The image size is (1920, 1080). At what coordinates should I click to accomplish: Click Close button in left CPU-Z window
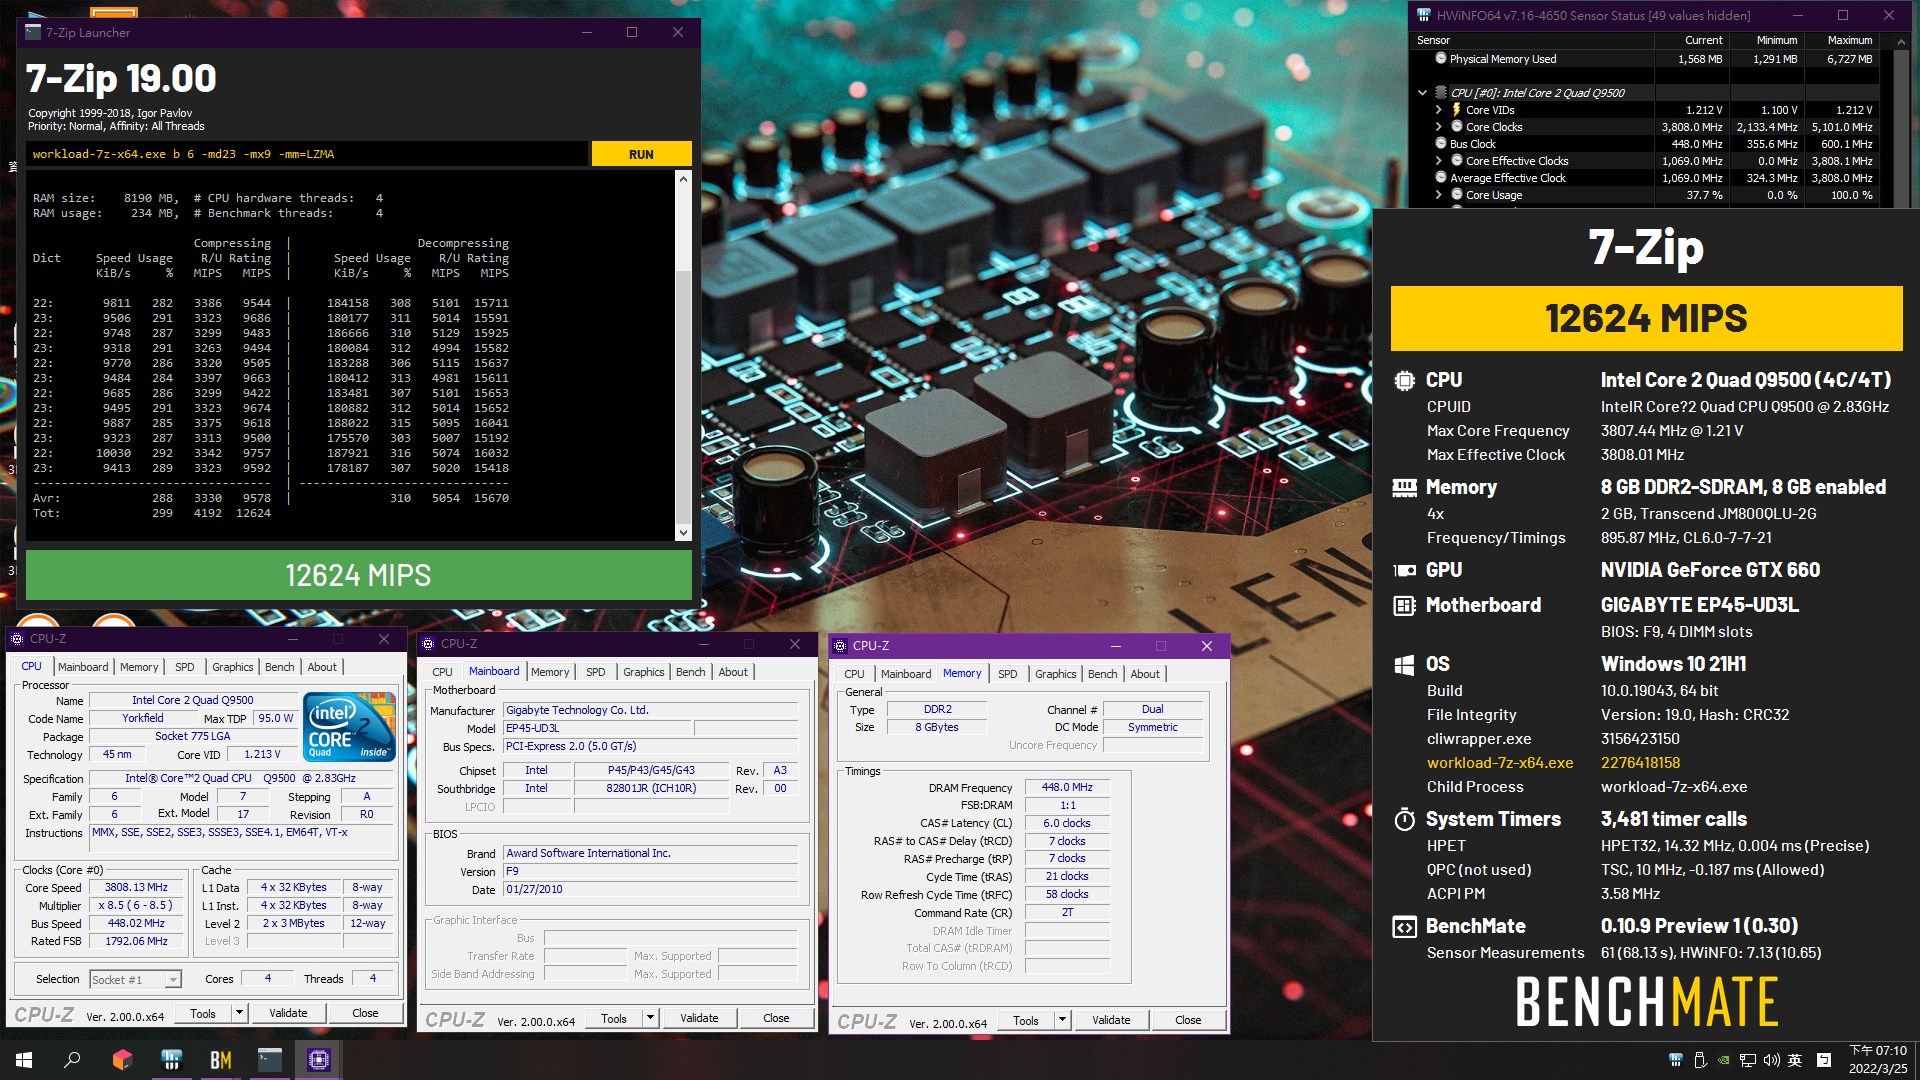tap(365, 1013)
